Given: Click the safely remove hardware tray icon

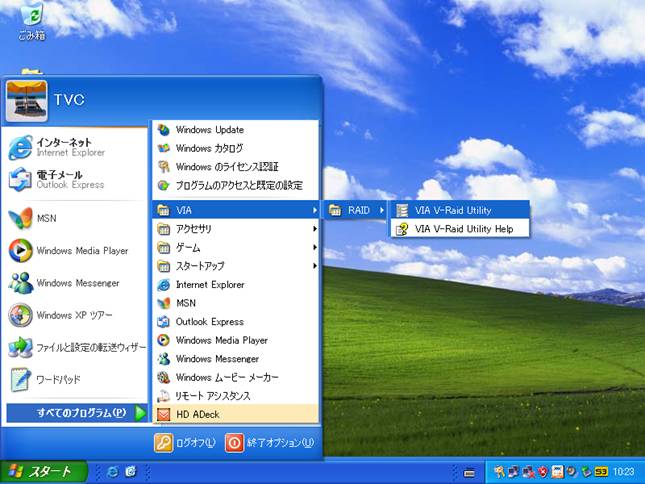Looking at the screenshot, I should (586, 472).
